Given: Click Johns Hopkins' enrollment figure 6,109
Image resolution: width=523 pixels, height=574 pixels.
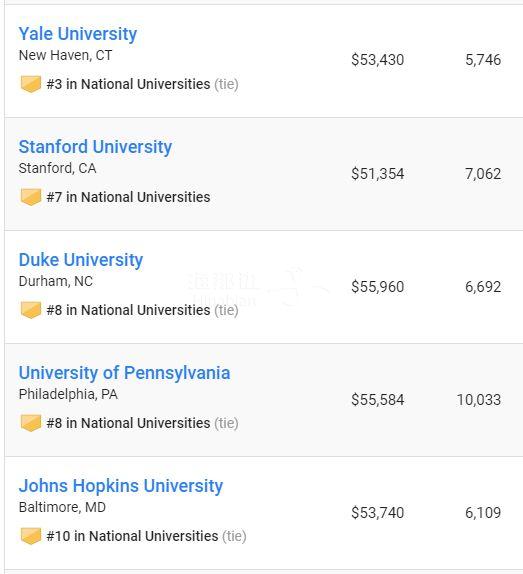Looking at the screenshot, I should tap(483, 512).
